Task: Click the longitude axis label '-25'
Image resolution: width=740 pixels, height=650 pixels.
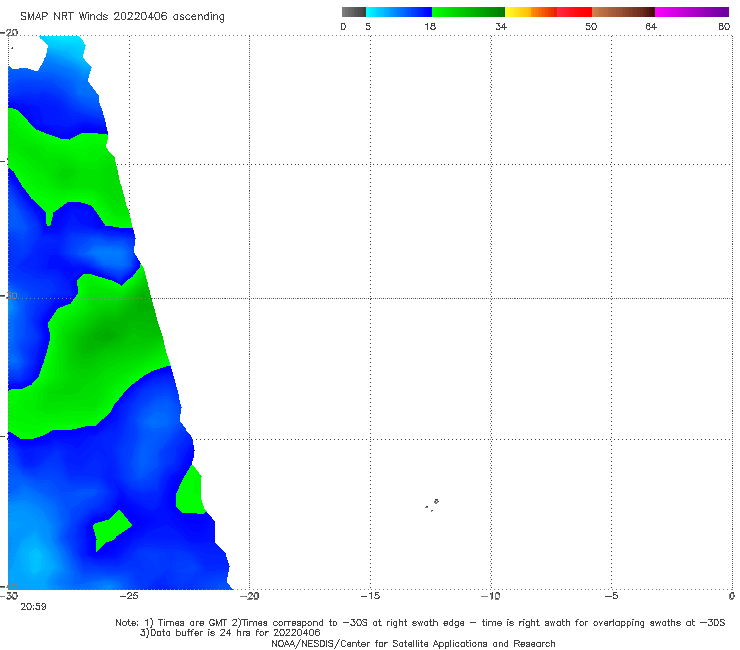Action: pyautogui.click(x=129, y=596)
